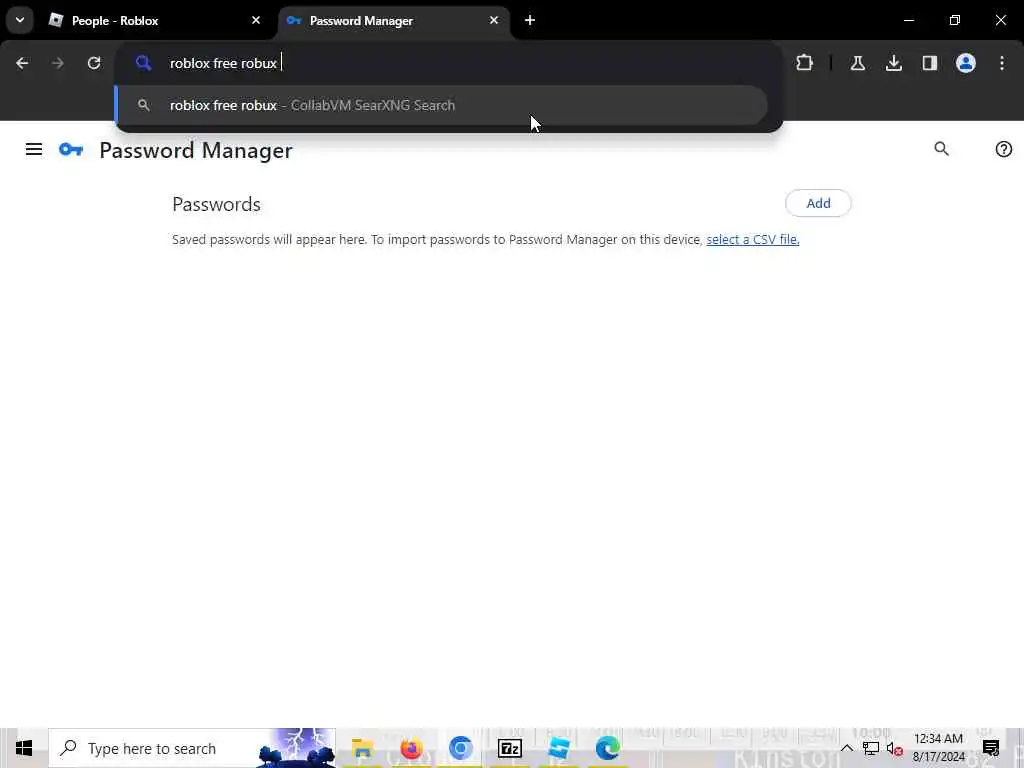The width and height of the screenshot is (1024, 768).
Task: Restore down the browser window
Action: (955, 21)
